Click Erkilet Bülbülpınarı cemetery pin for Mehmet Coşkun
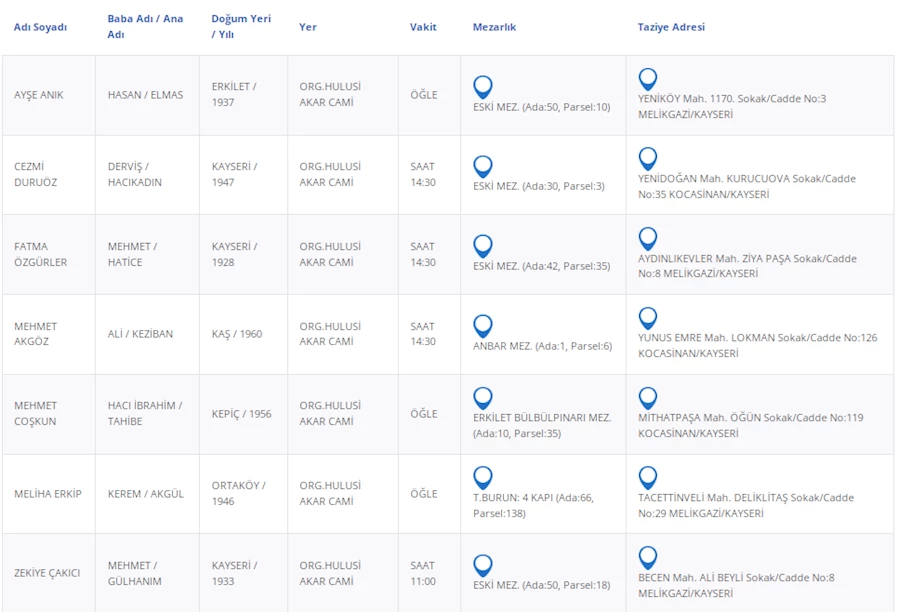The width and height of the screenshot is (899, 612). [x=483, y=397]
